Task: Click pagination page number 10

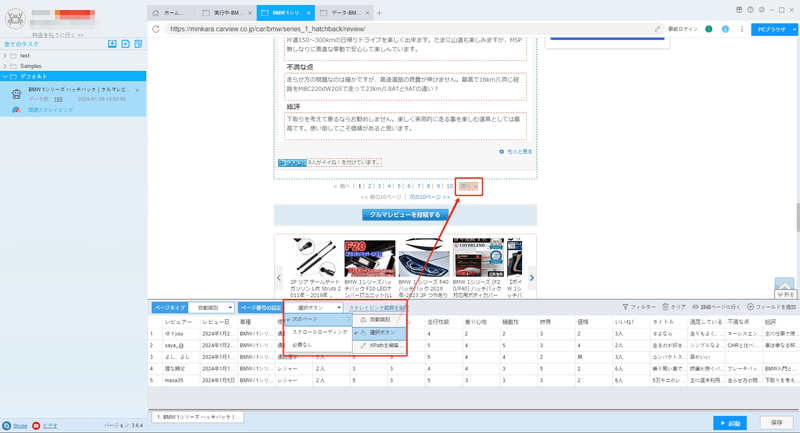Action: pyautogui.click(x=449, y=186)
